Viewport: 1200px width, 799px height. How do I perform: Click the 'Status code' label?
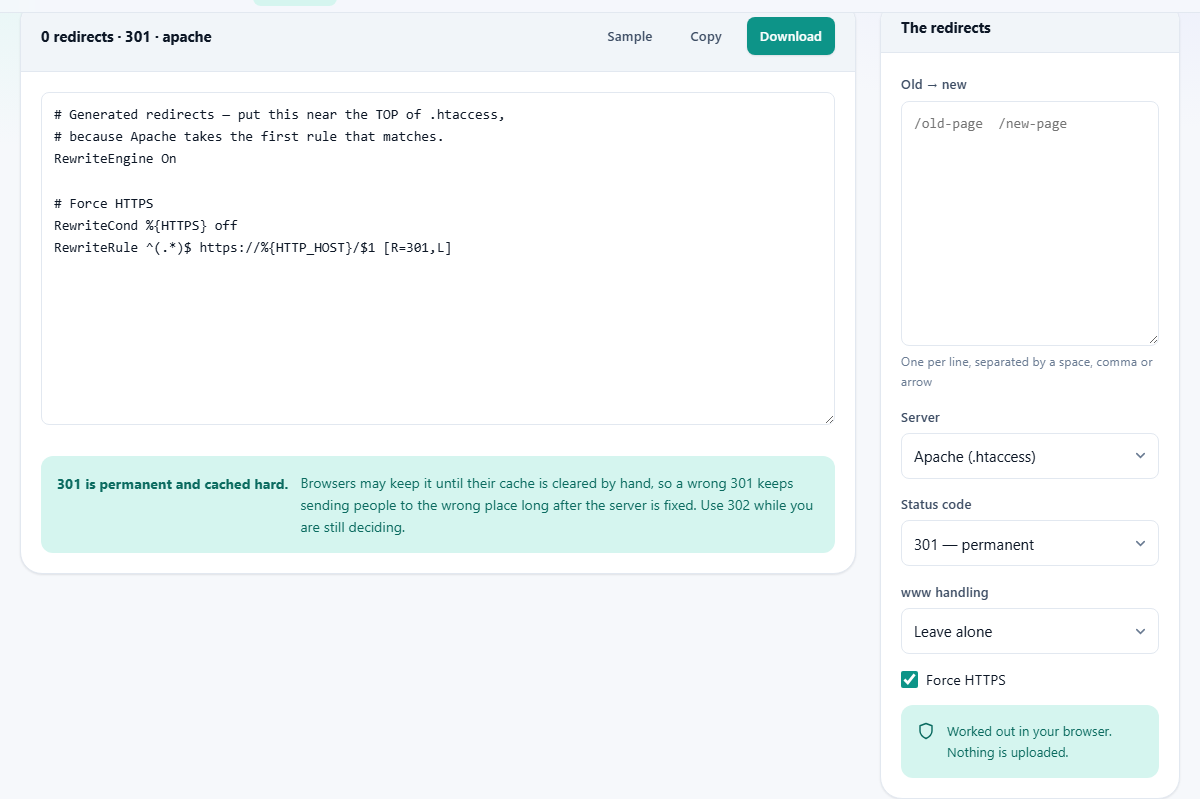coord(936,505)
